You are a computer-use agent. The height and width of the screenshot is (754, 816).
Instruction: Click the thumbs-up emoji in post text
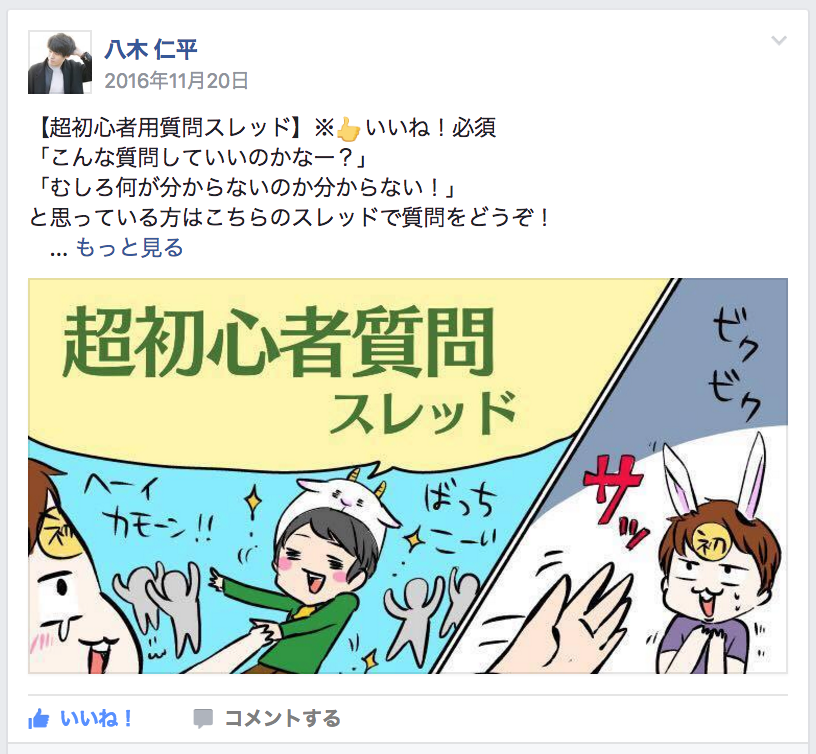348,129
